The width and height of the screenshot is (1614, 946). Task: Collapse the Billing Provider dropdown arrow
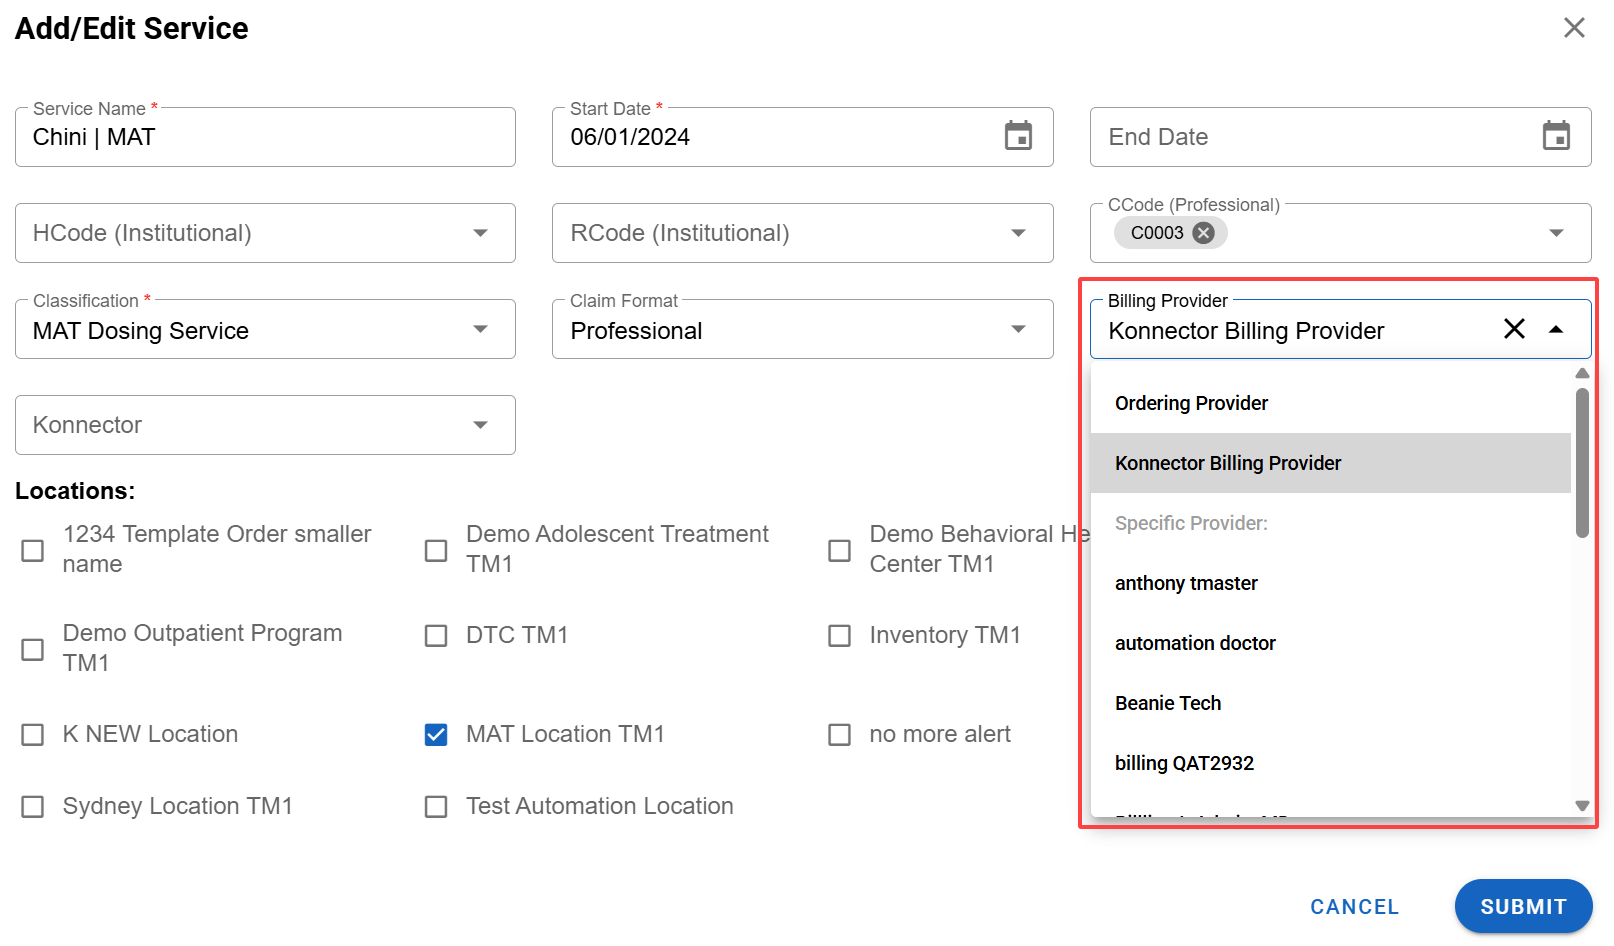pyautogui.click(x=1556, y=329)
